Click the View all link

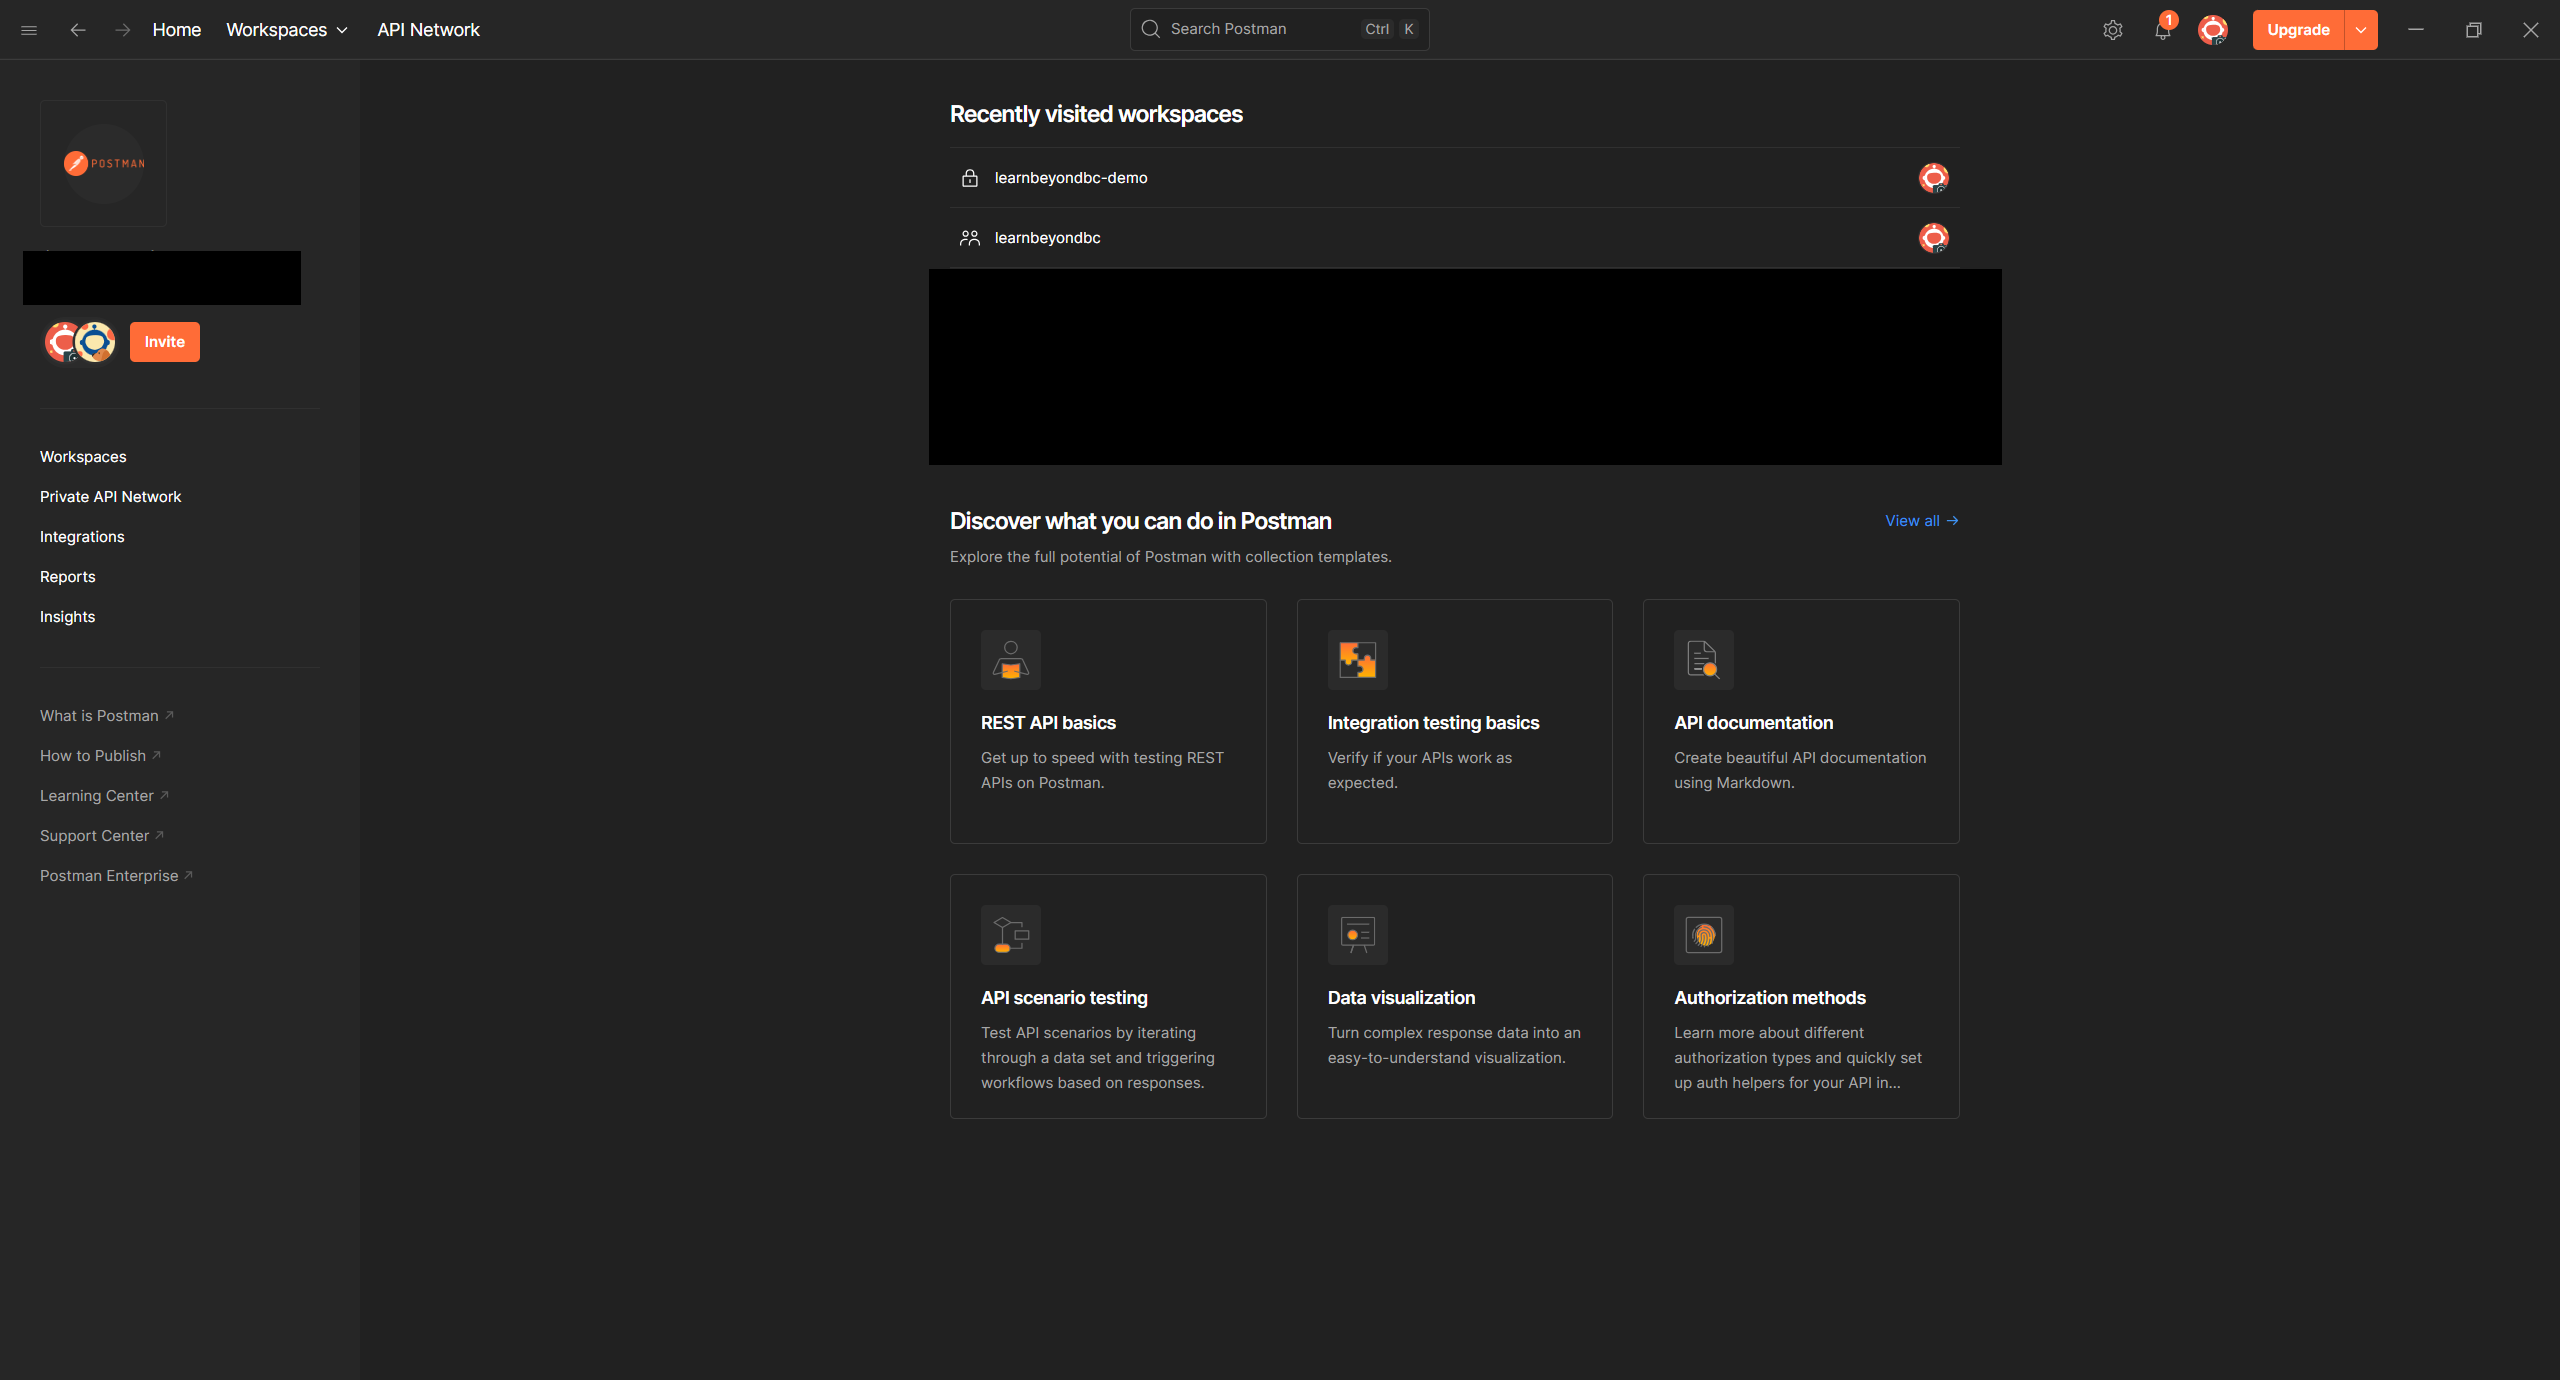[1920, 521]
